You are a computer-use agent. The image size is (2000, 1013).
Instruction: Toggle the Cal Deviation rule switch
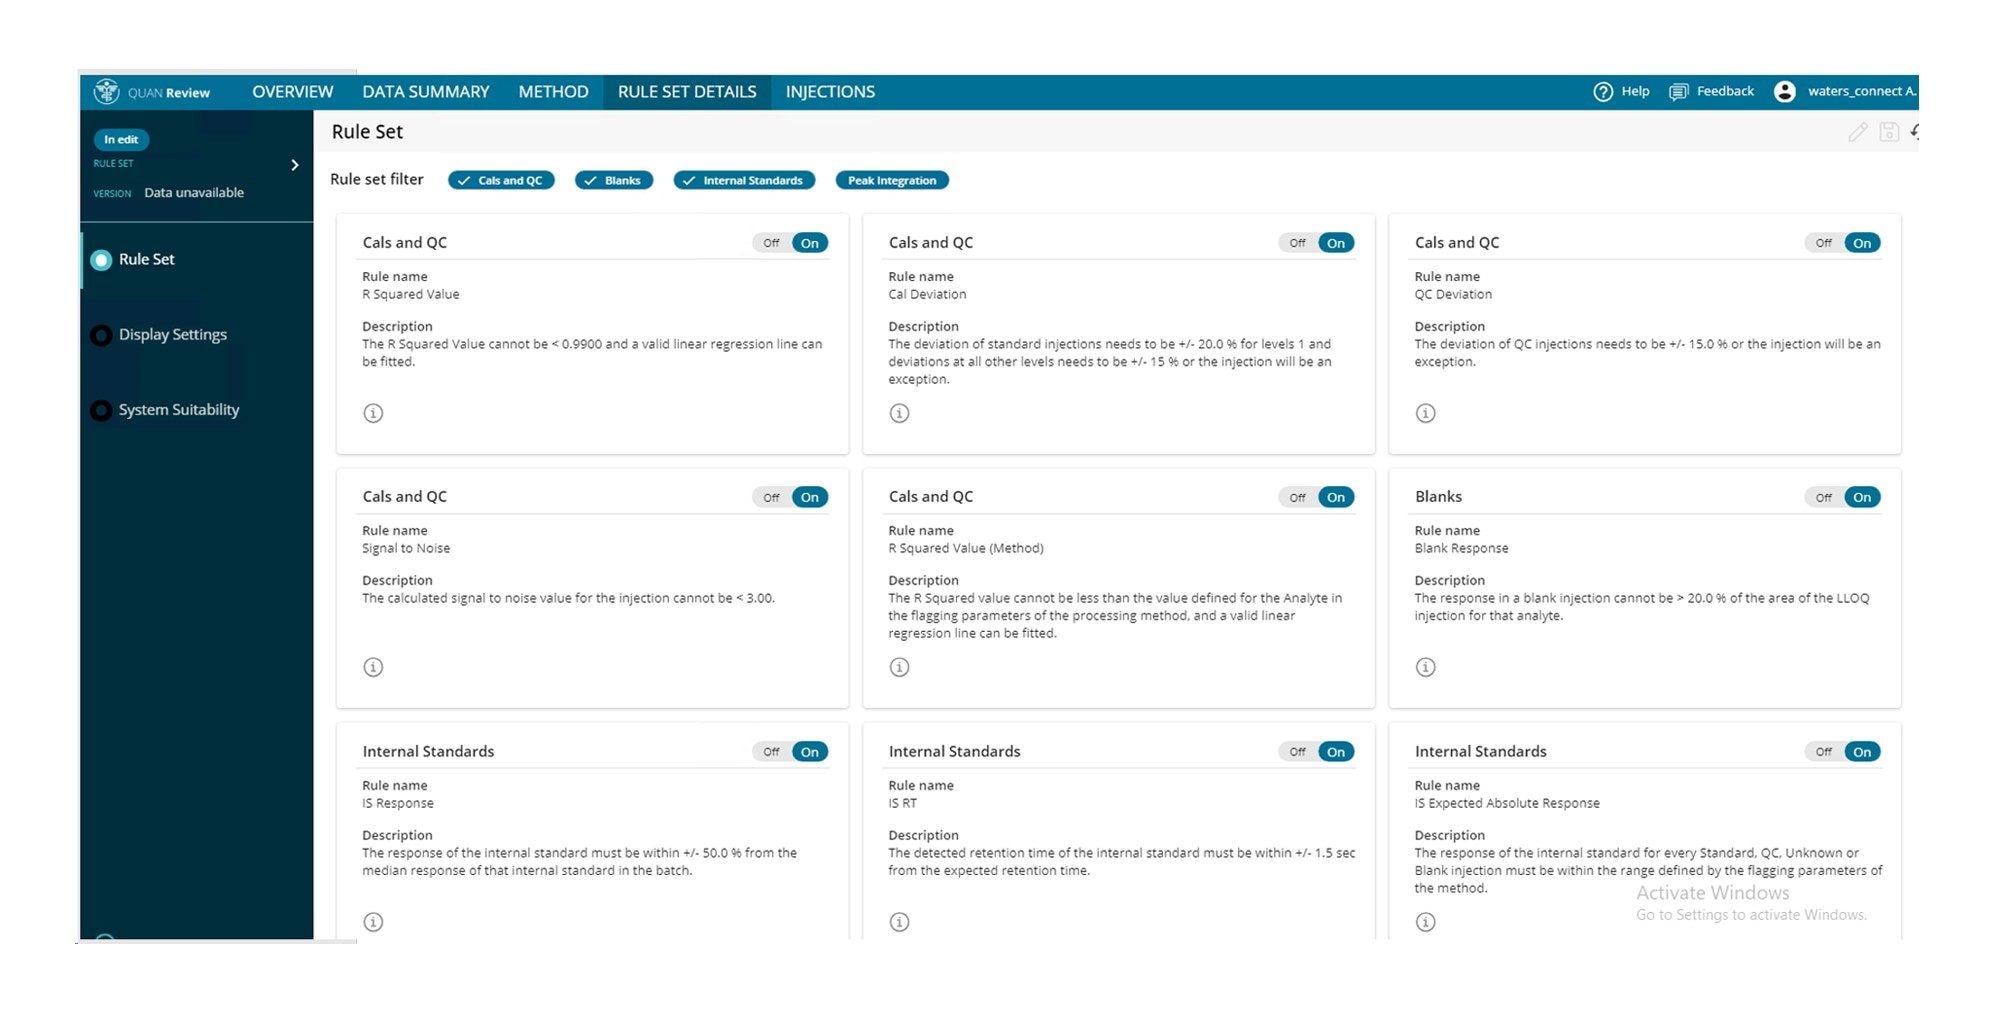point(1317,243)
